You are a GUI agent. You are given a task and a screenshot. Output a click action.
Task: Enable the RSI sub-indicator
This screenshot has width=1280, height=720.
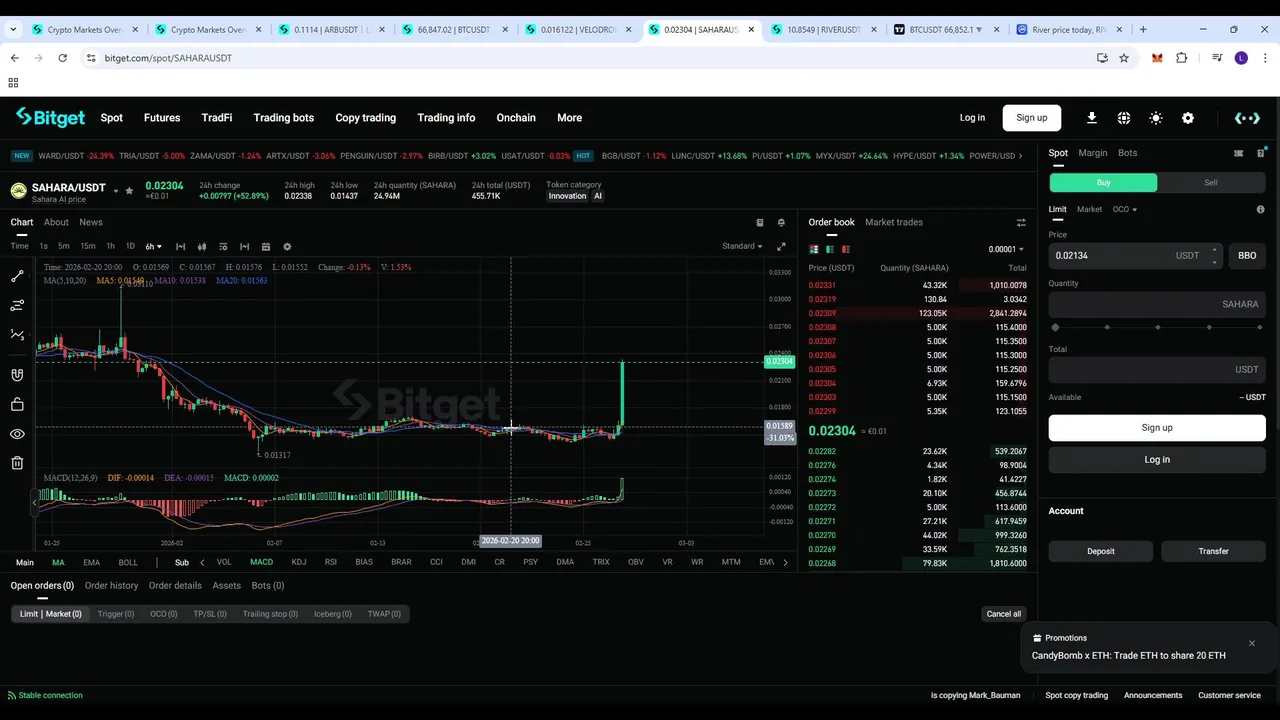tap(331, 562)
